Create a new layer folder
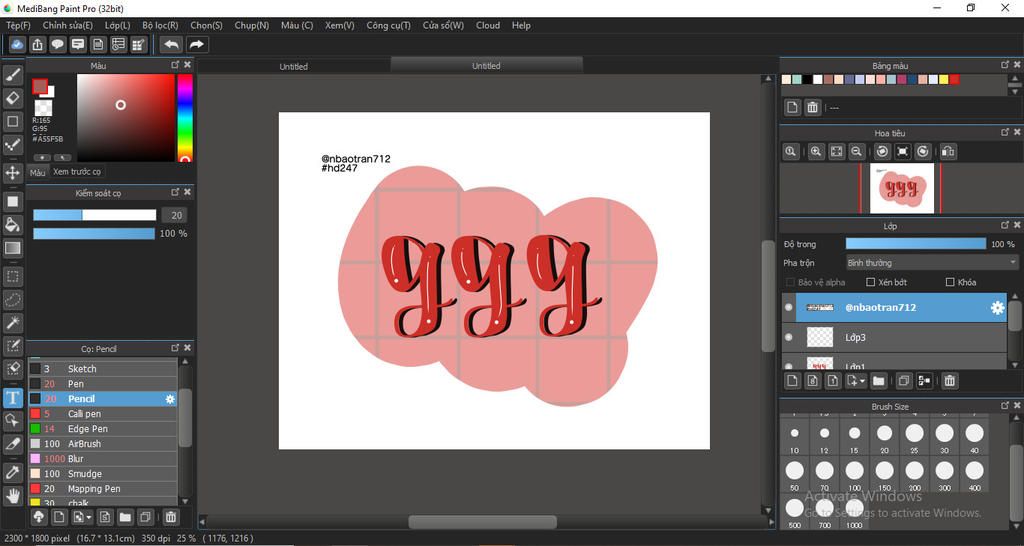 click(878, 381)
